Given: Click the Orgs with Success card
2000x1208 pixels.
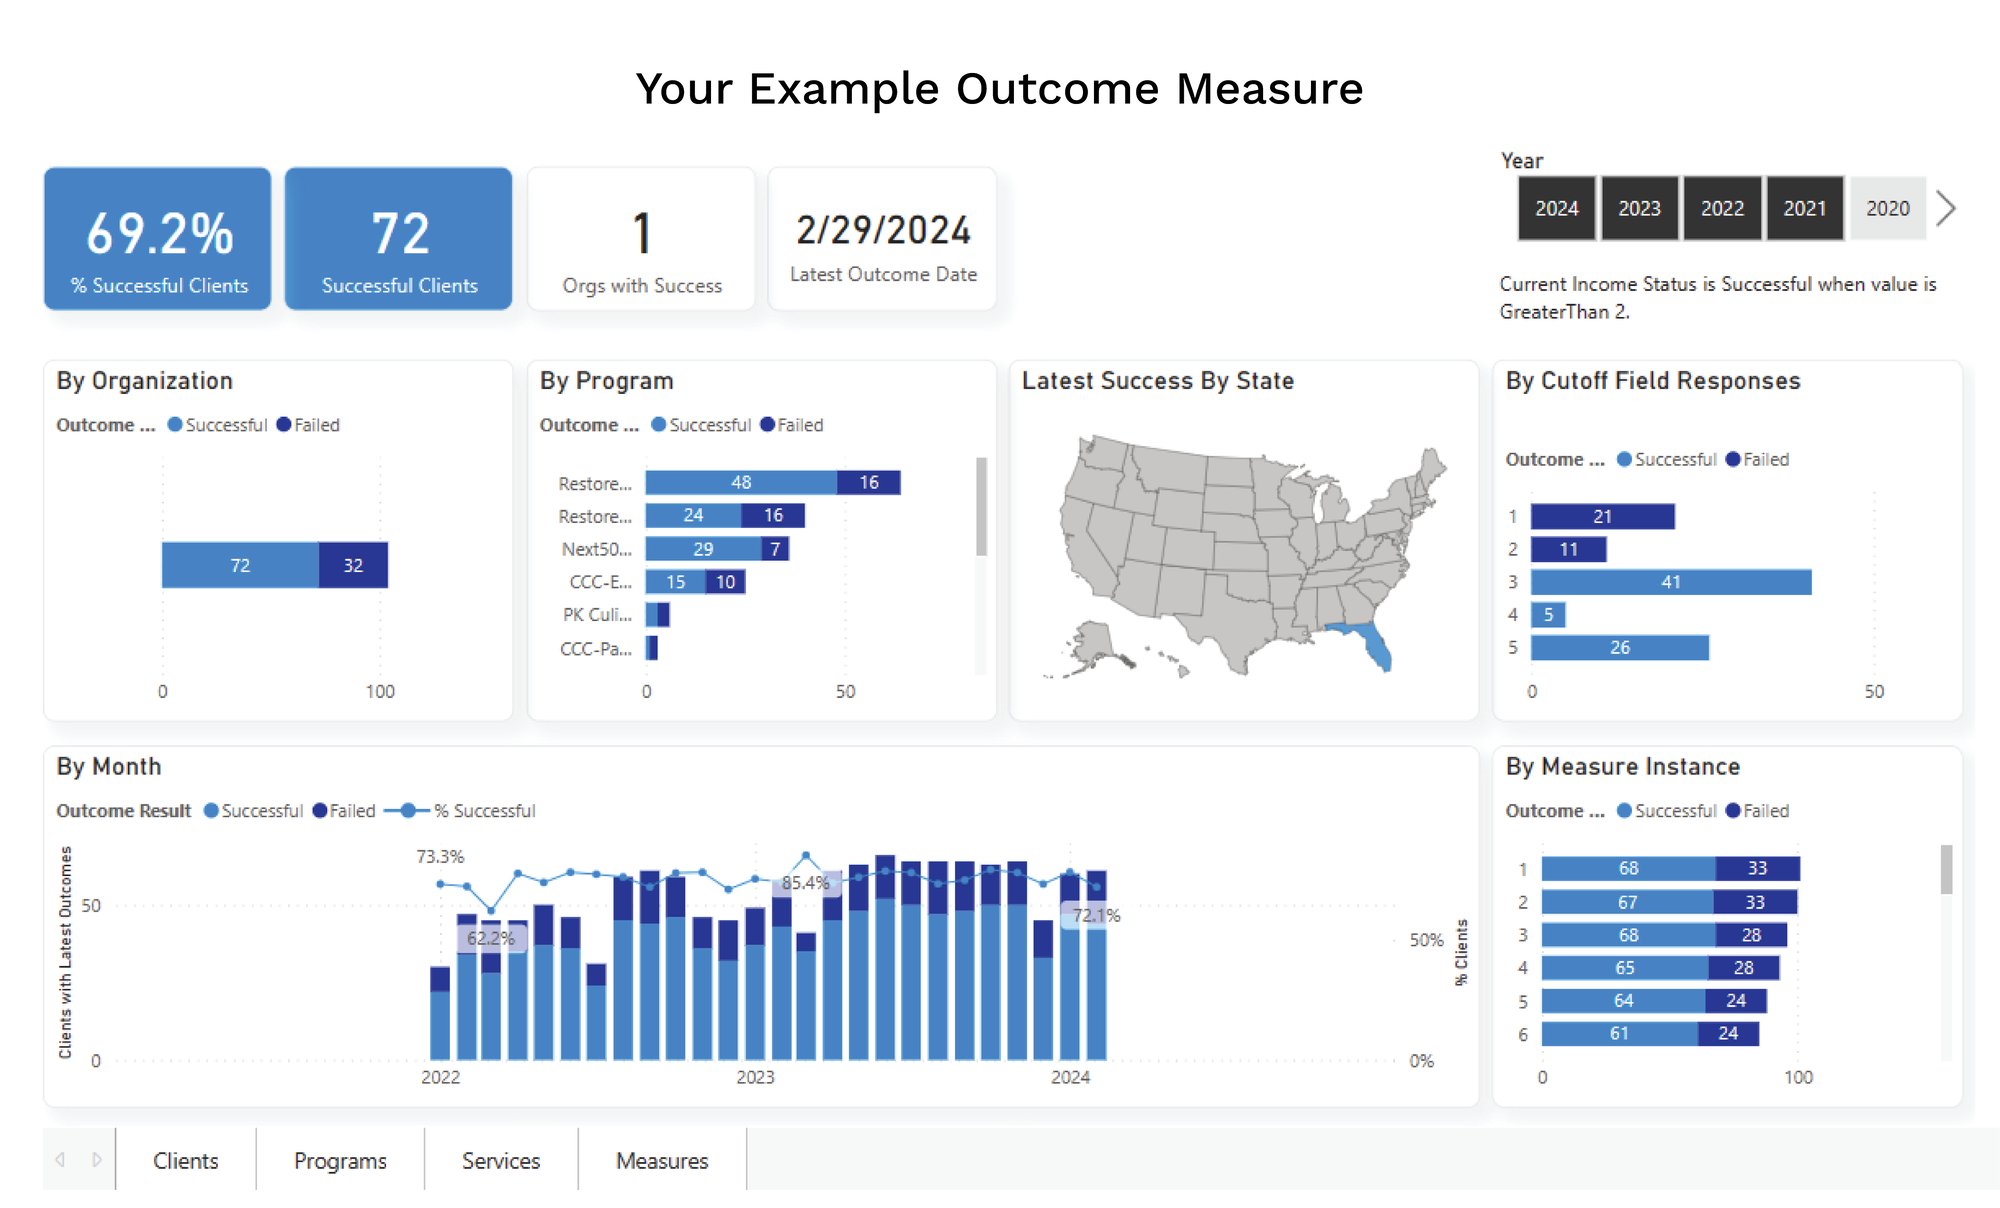Looking at the screenshot, I should tap(641, 238).
